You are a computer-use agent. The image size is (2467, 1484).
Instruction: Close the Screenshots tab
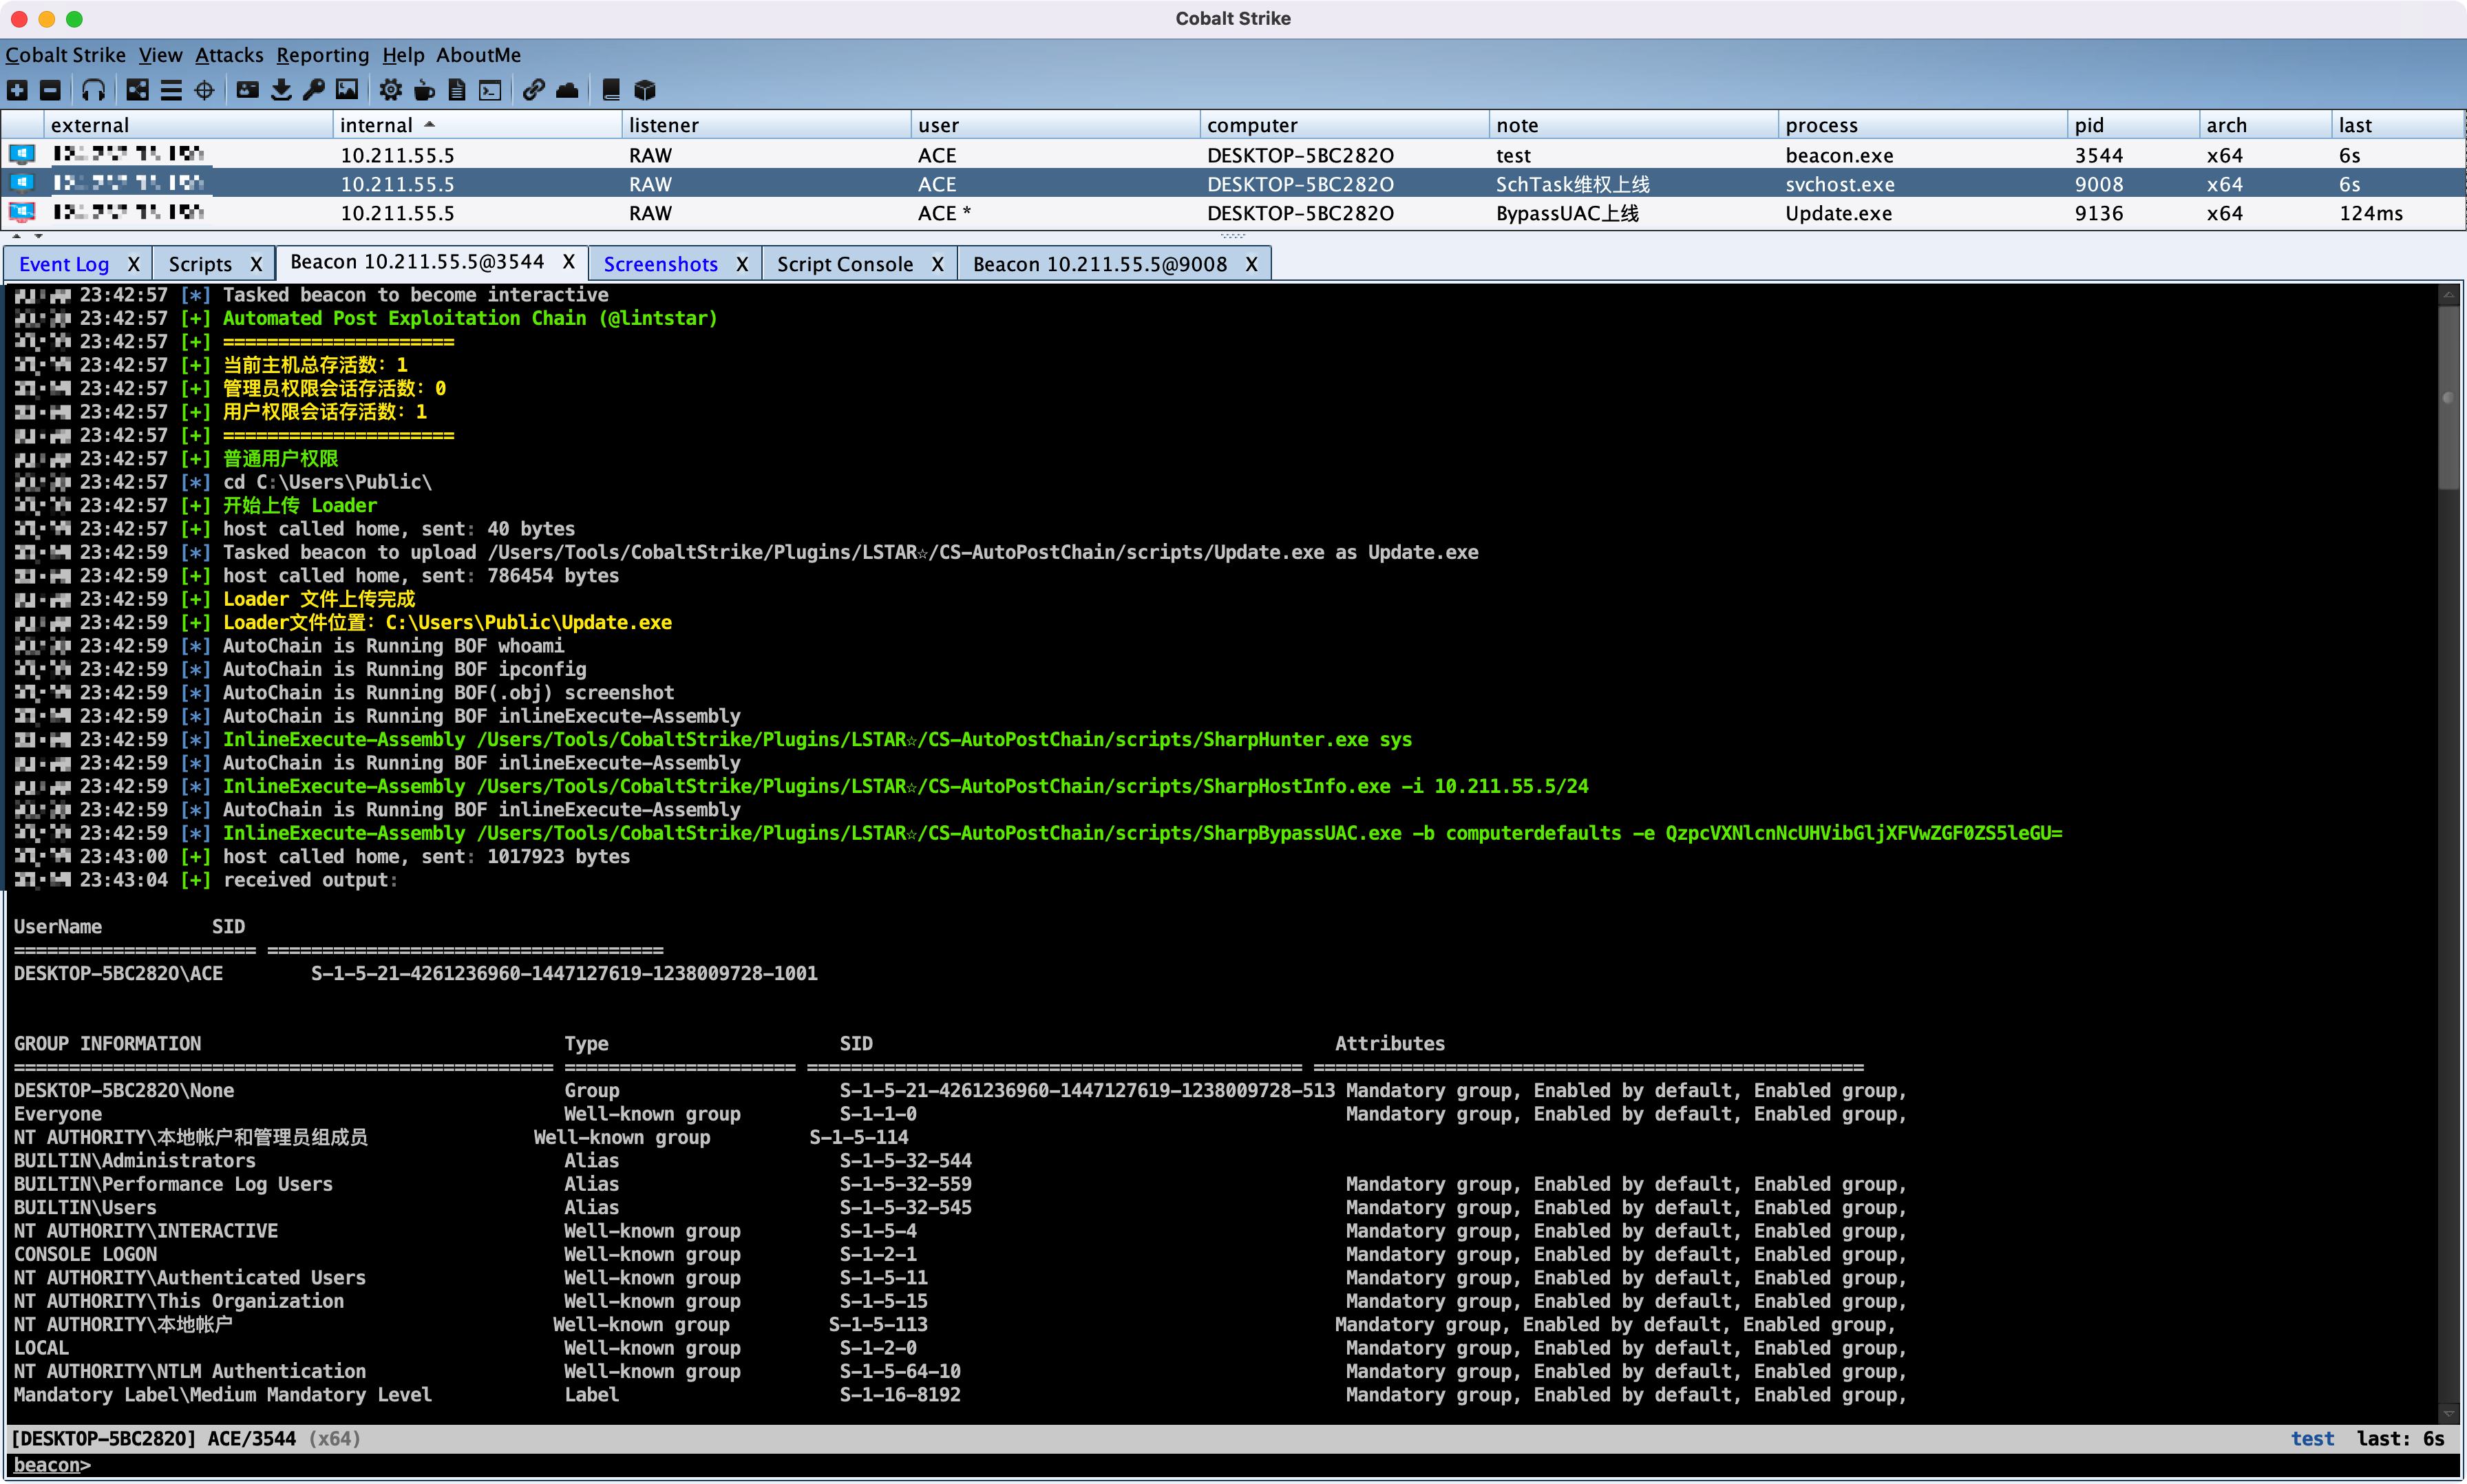point(742,264)
